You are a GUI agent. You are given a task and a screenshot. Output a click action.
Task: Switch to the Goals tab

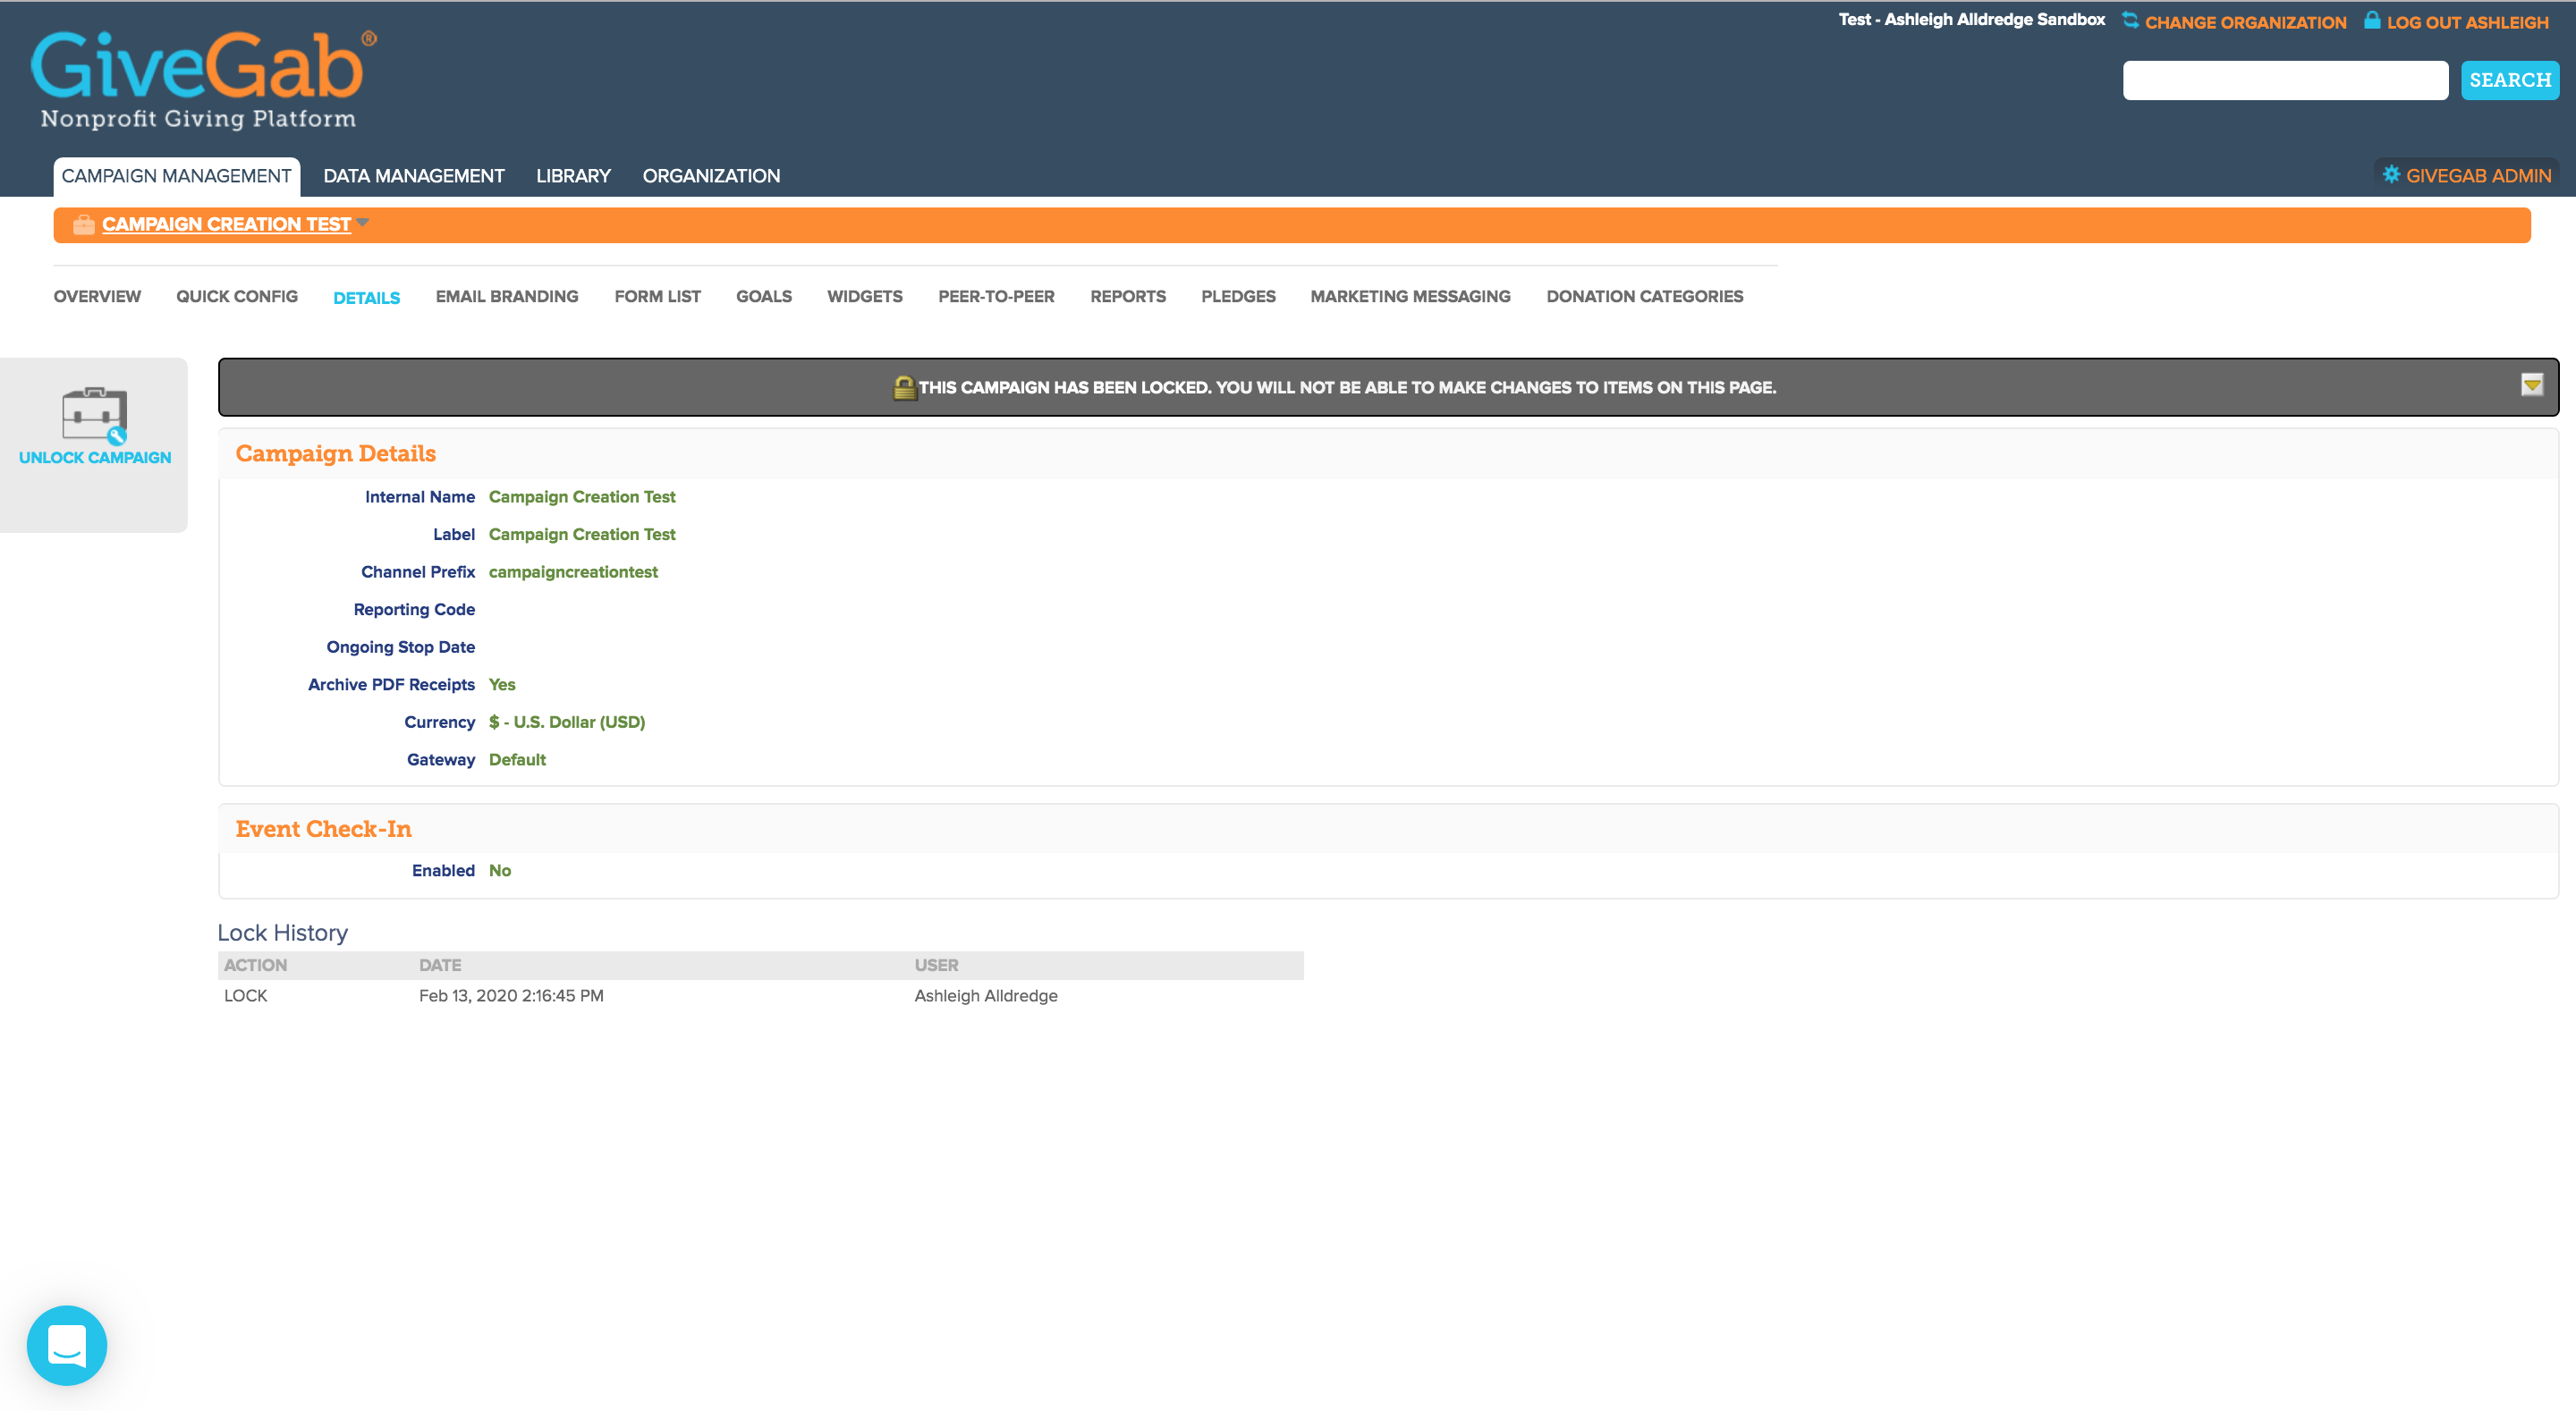click(x=764, y=296)
